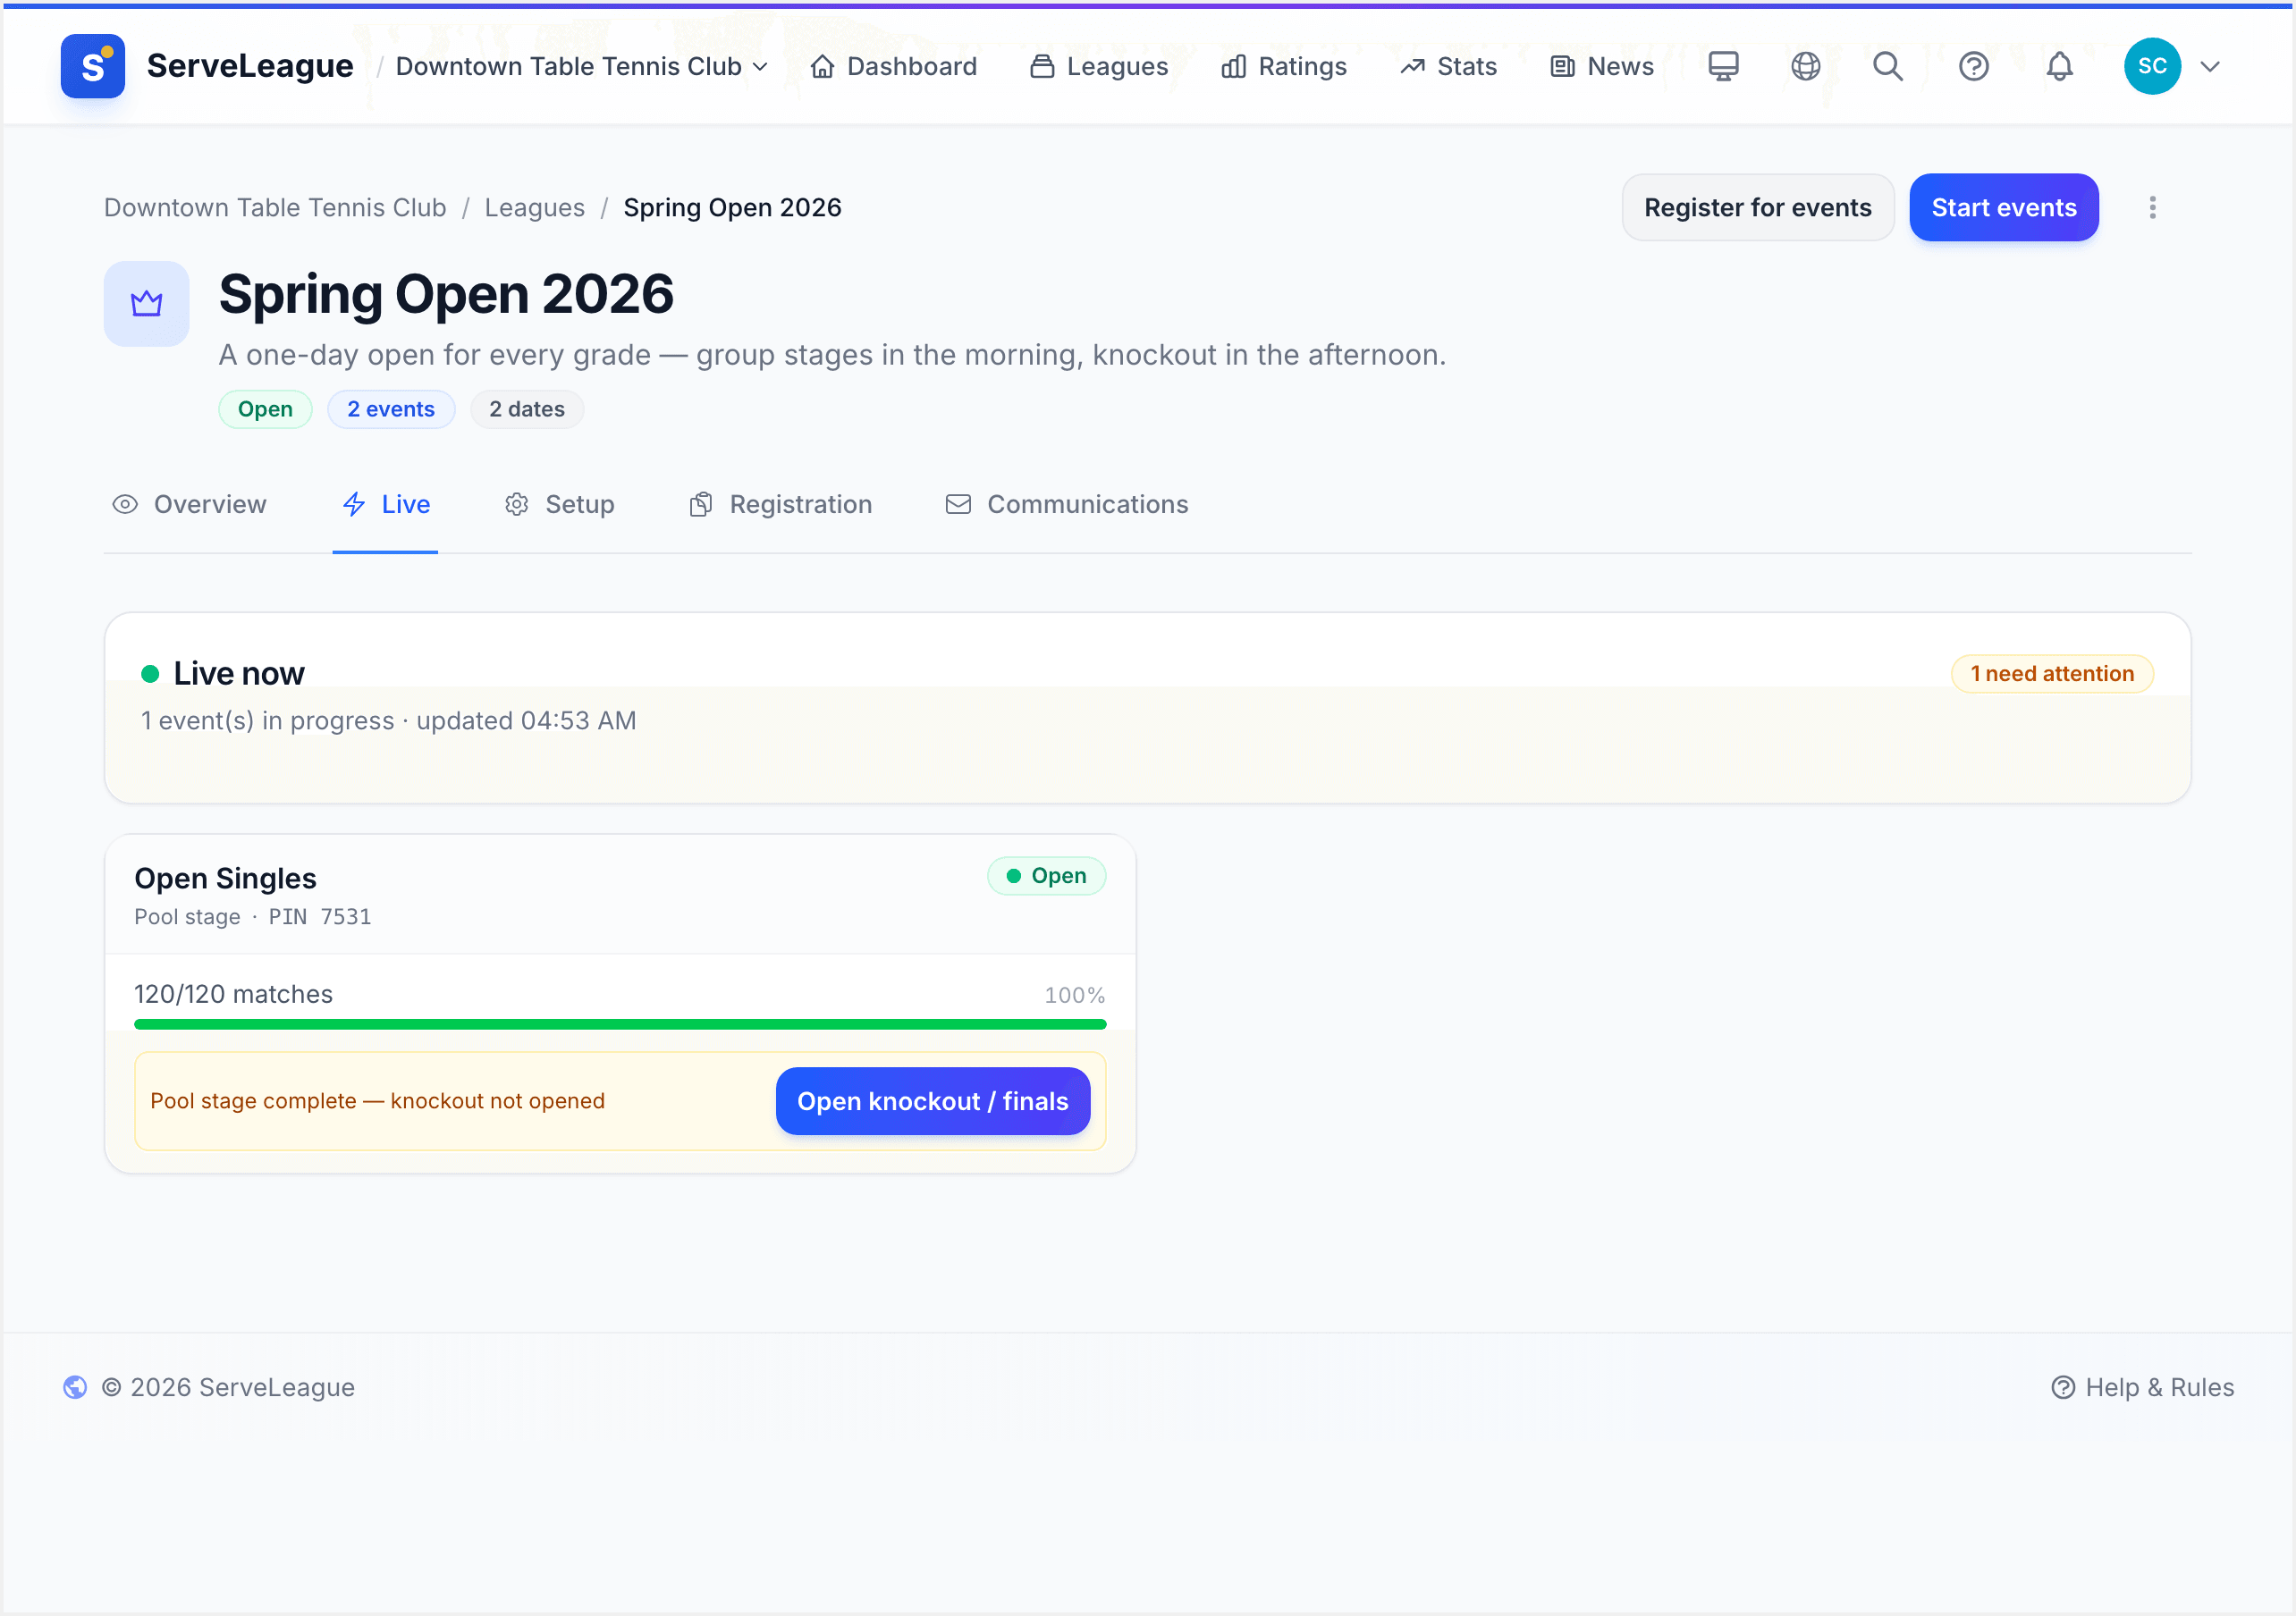Expand the Downtown Table Tennis Club switcher
The image size is (2296, 1616).
581,66
